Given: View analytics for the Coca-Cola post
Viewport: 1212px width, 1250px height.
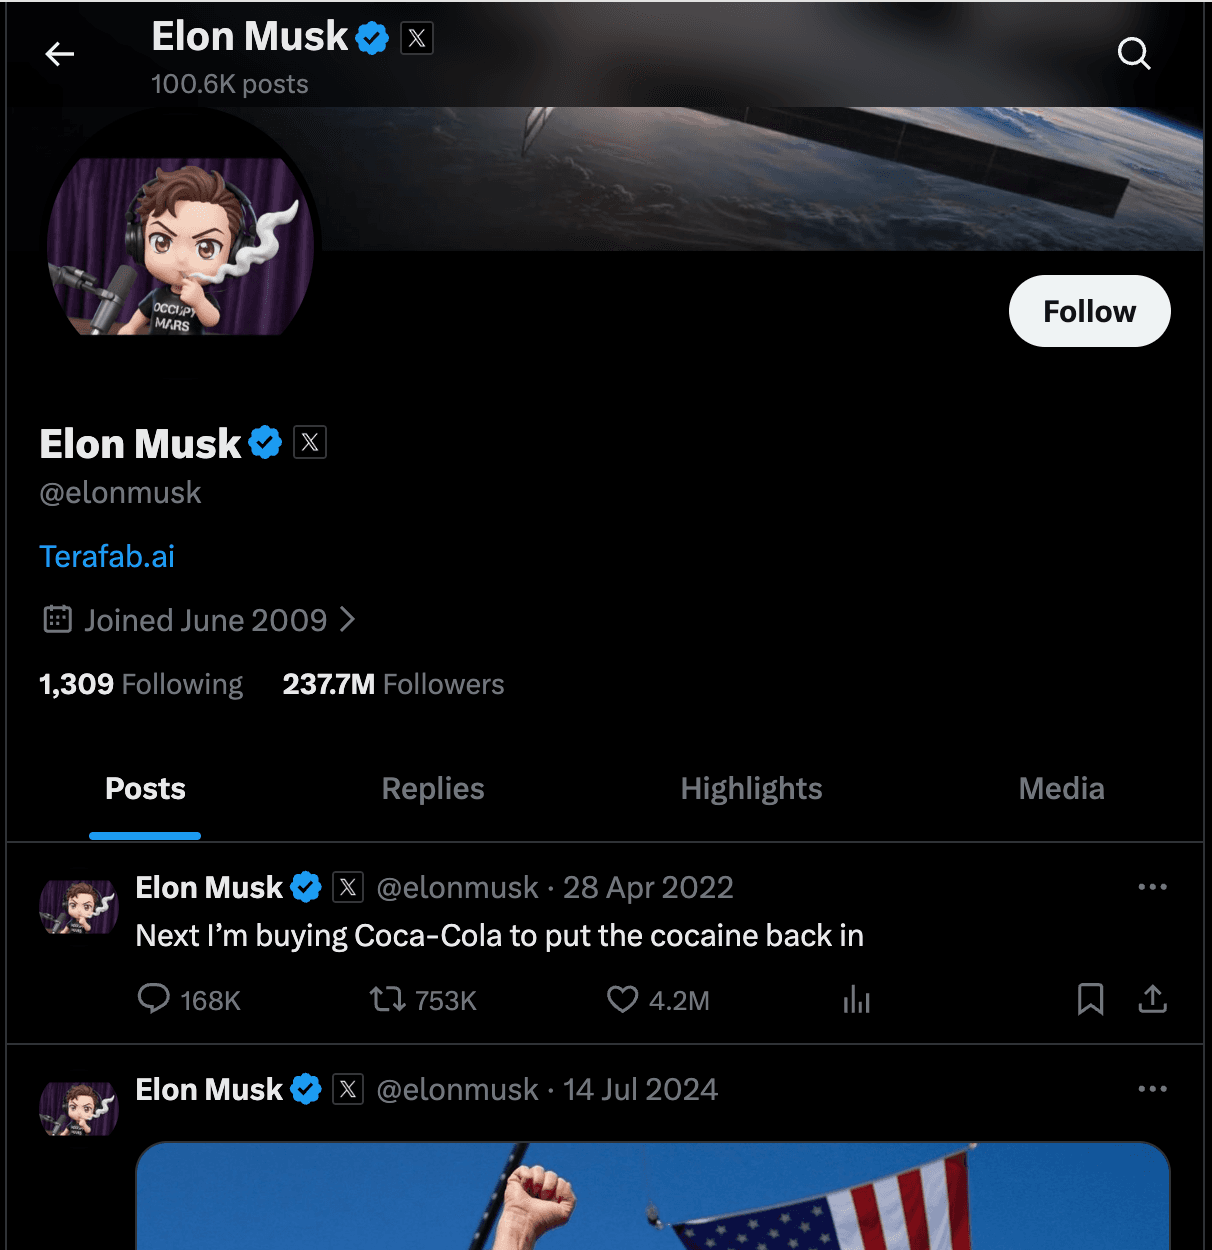Looking at the screenshot, I should (856, 1000).
